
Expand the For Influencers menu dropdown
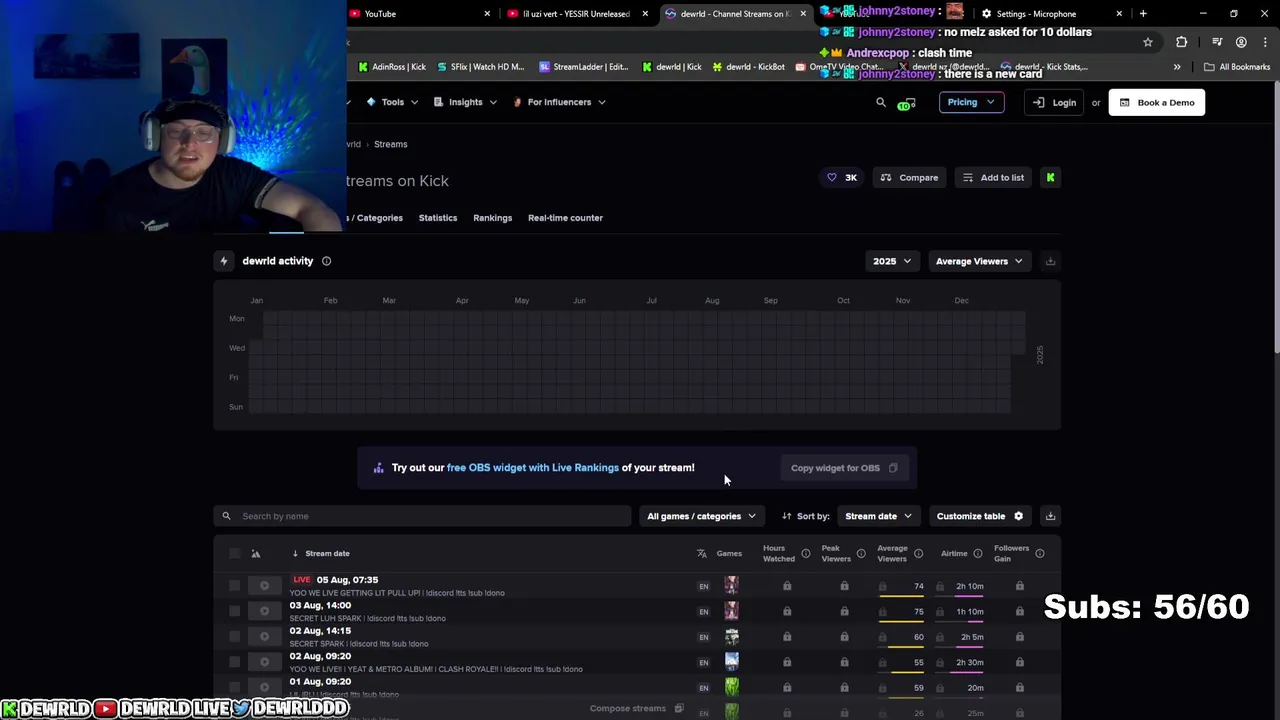tap(559, 102)
